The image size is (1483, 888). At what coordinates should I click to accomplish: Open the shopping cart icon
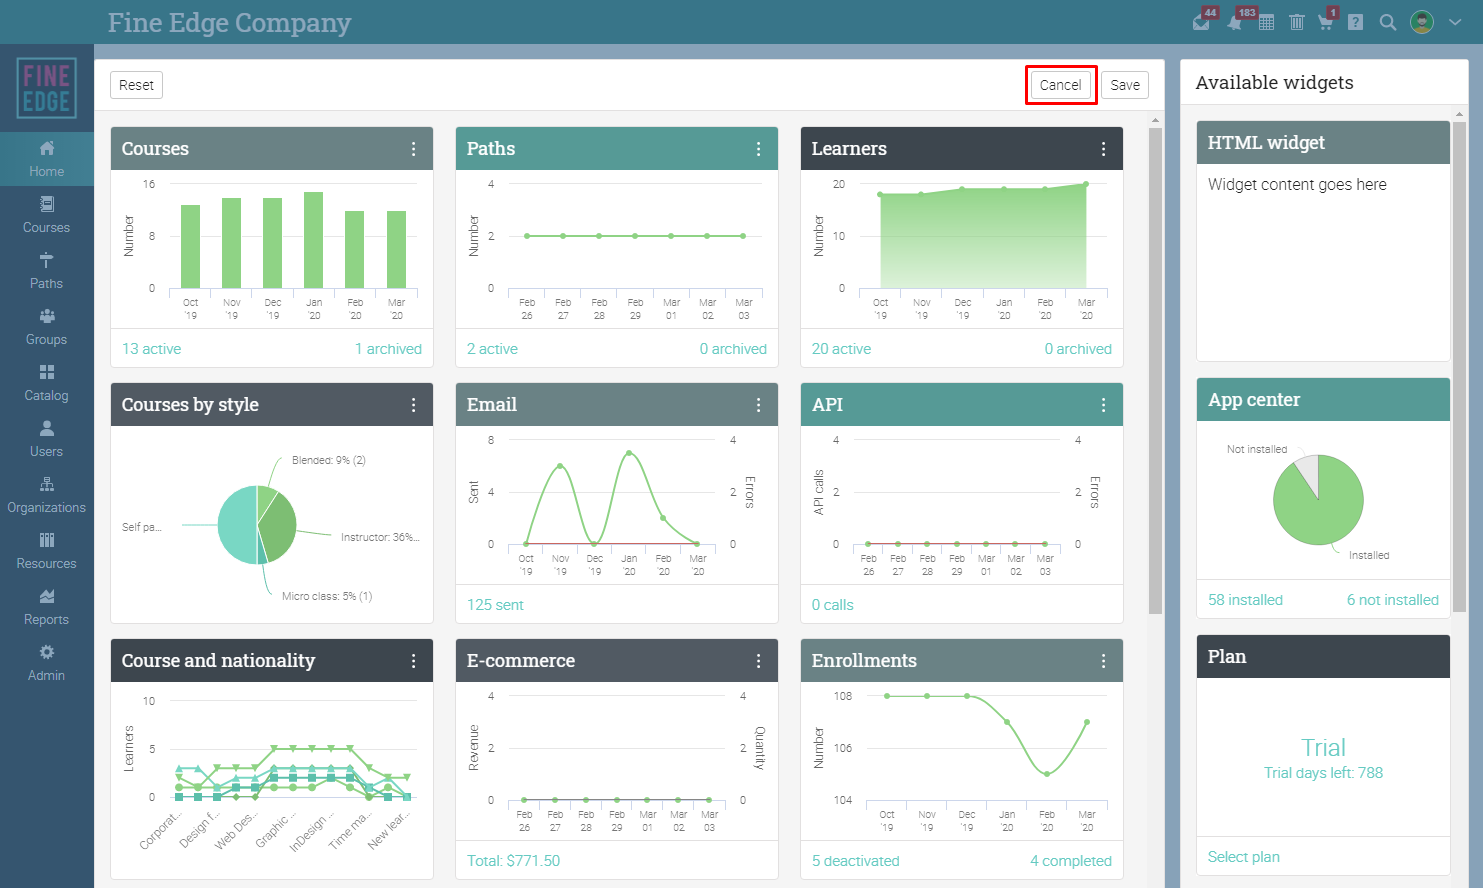1326,22
